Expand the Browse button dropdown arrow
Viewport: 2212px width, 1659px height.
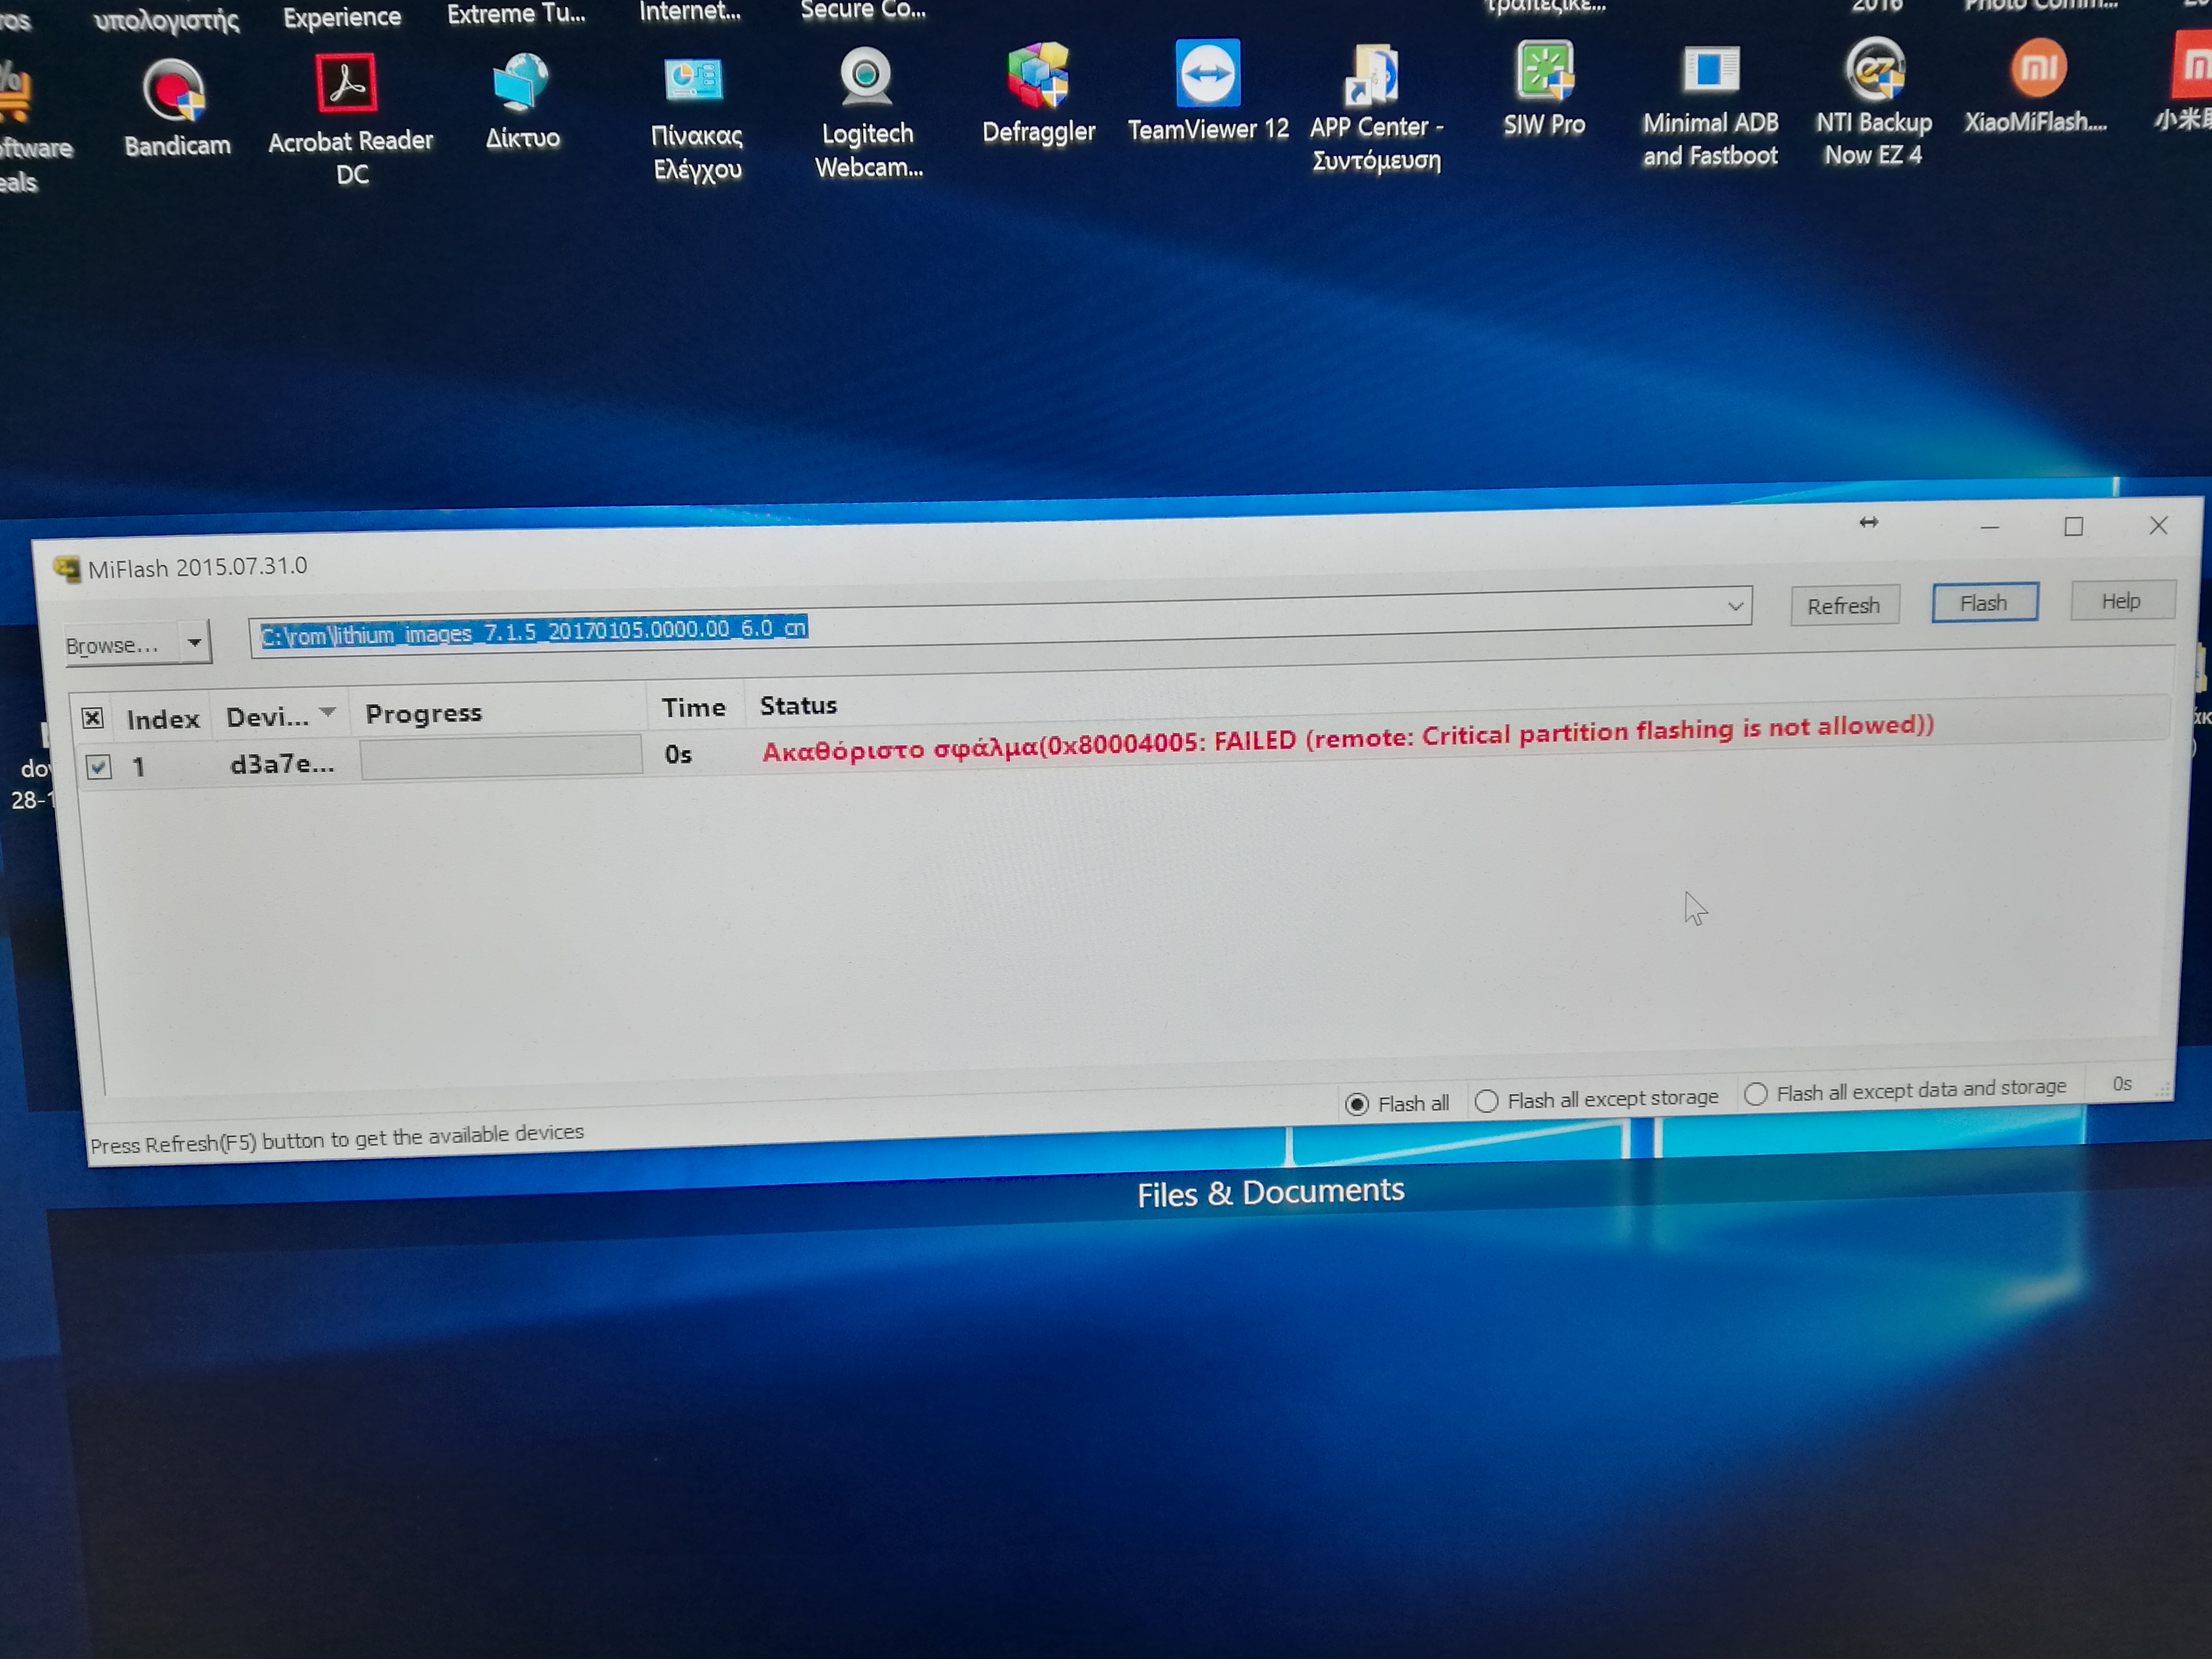(195, 642)
